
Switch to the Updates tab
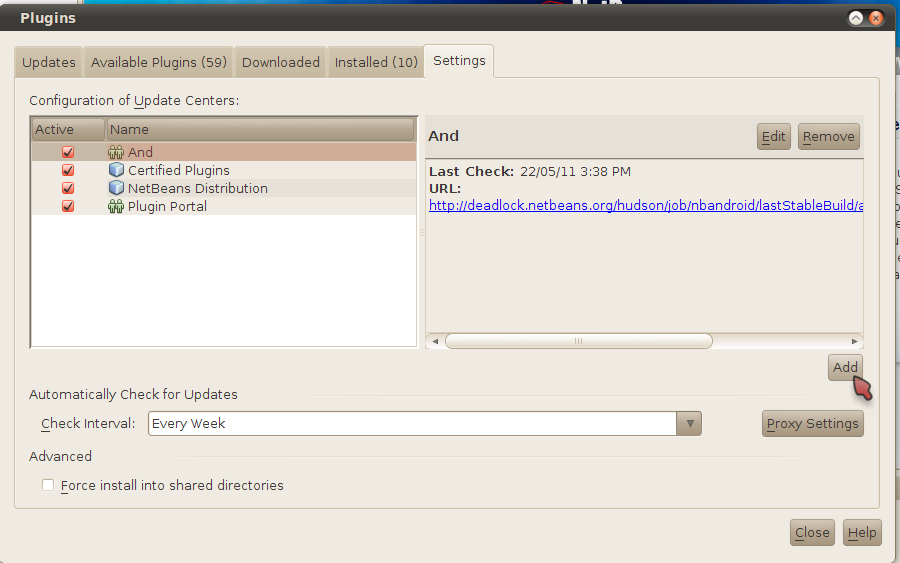point(49,62)
